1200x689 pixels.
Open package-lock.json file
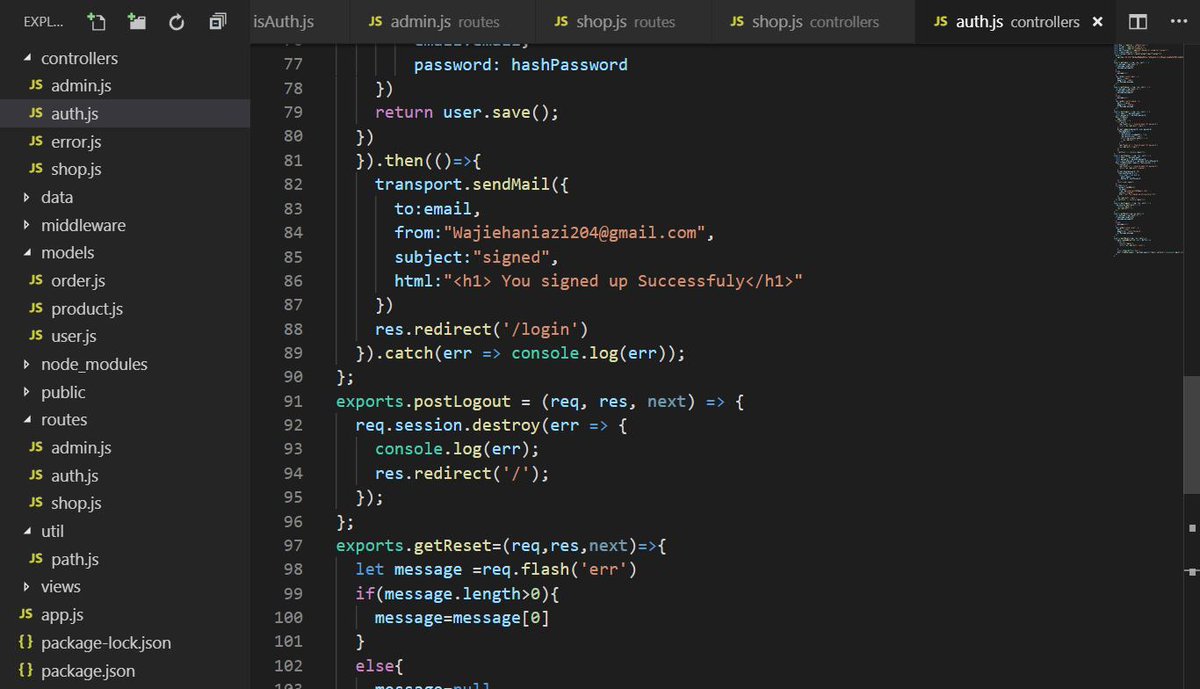click(125, 643)
